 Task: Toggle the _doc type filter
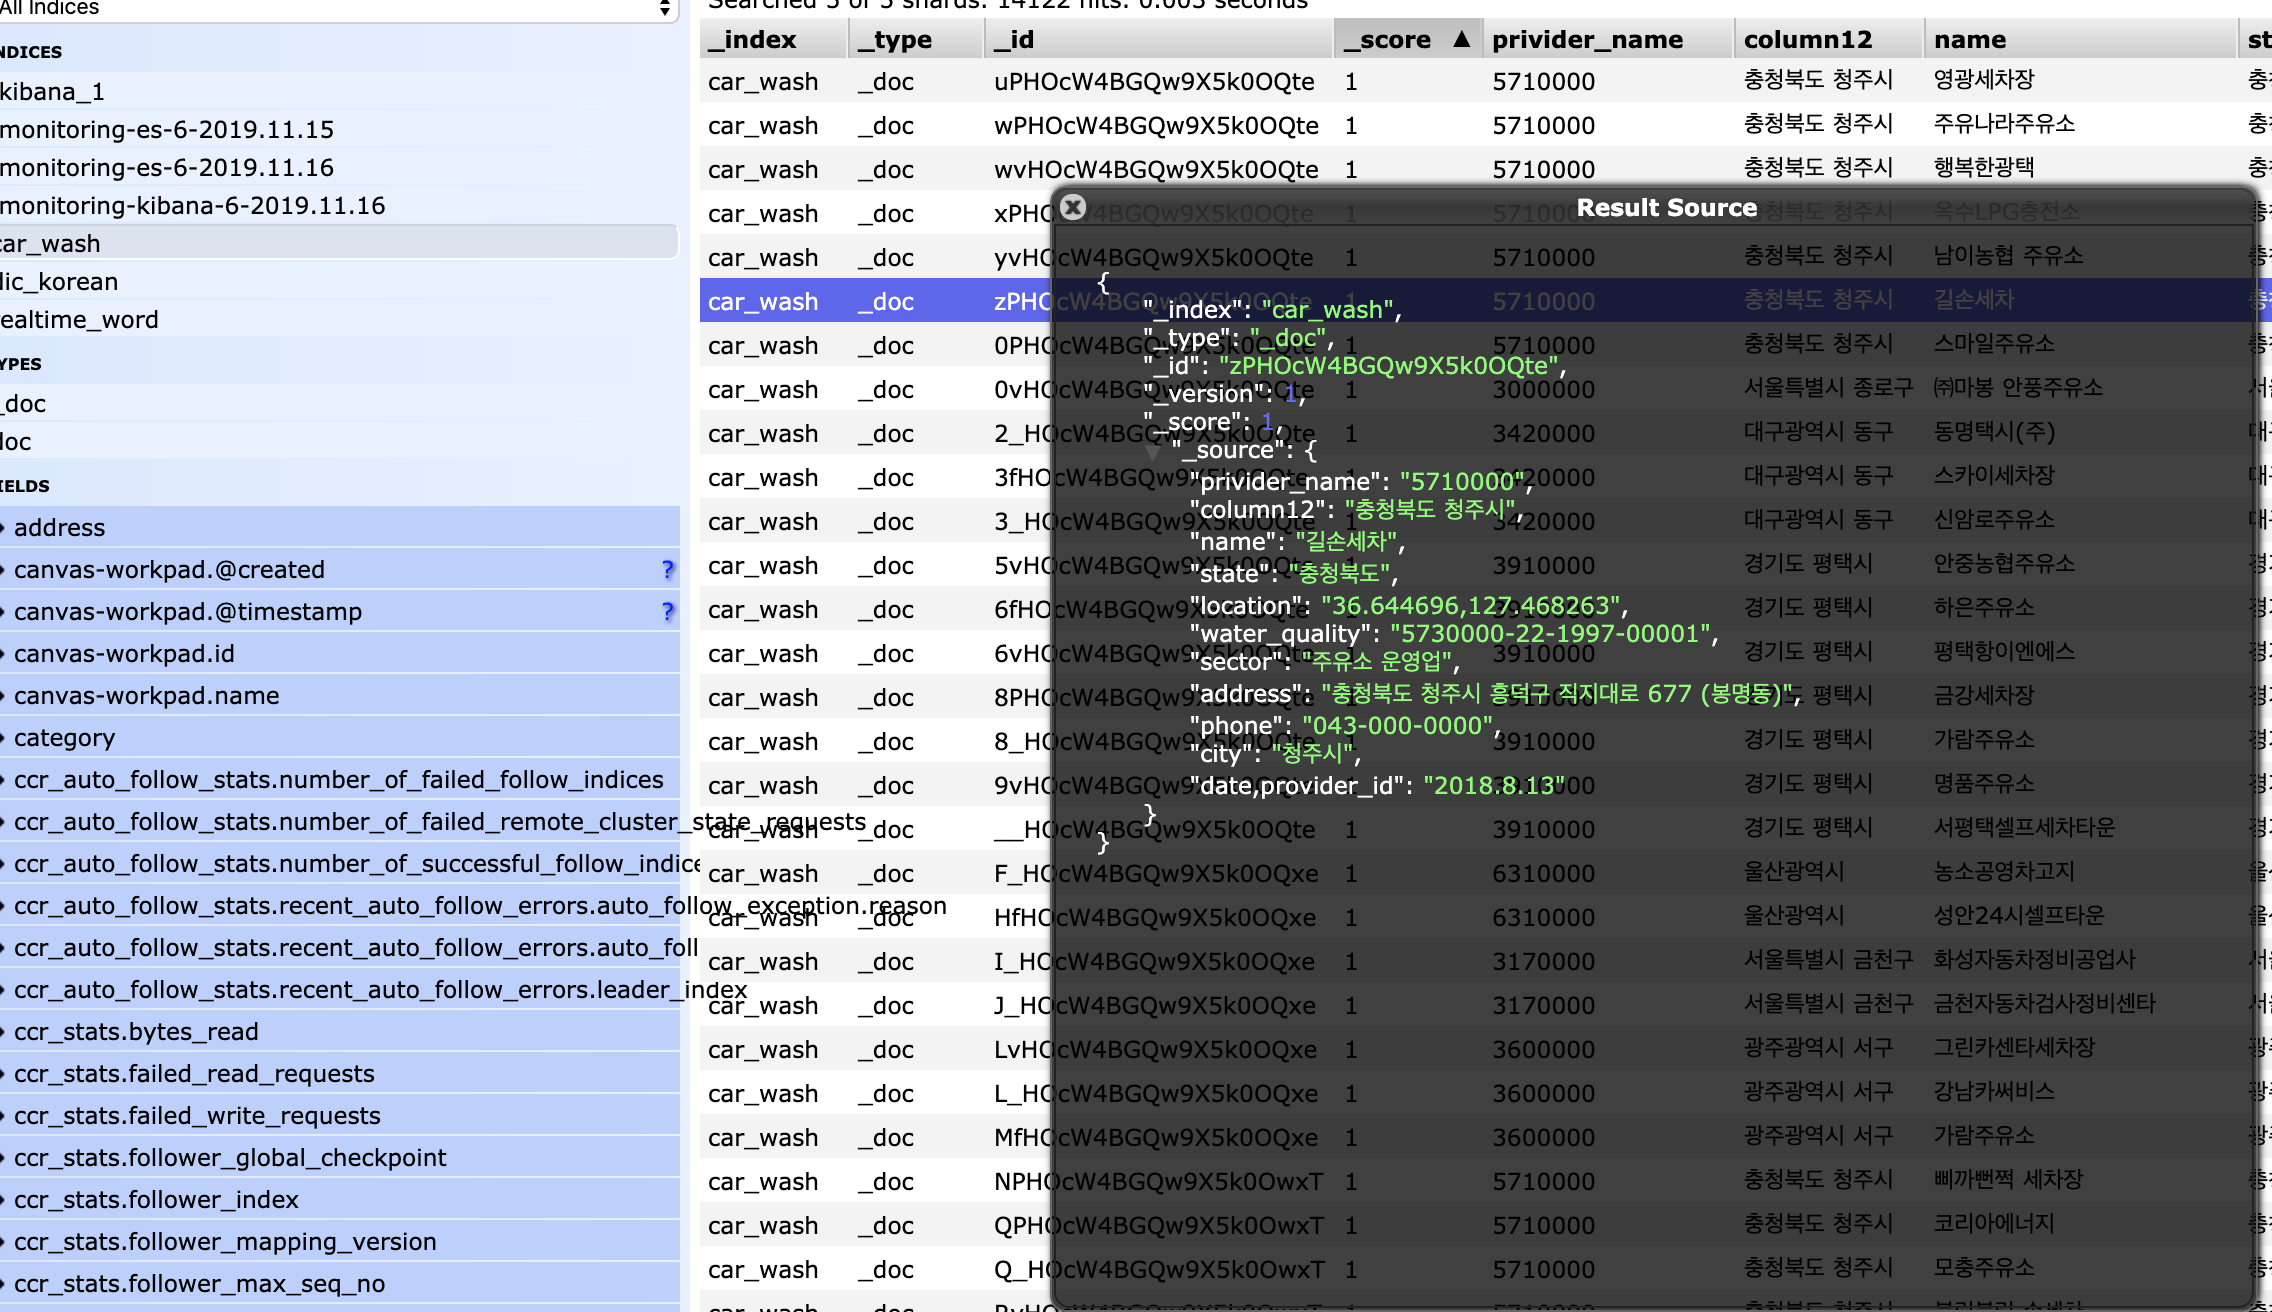tap(24, 403)
